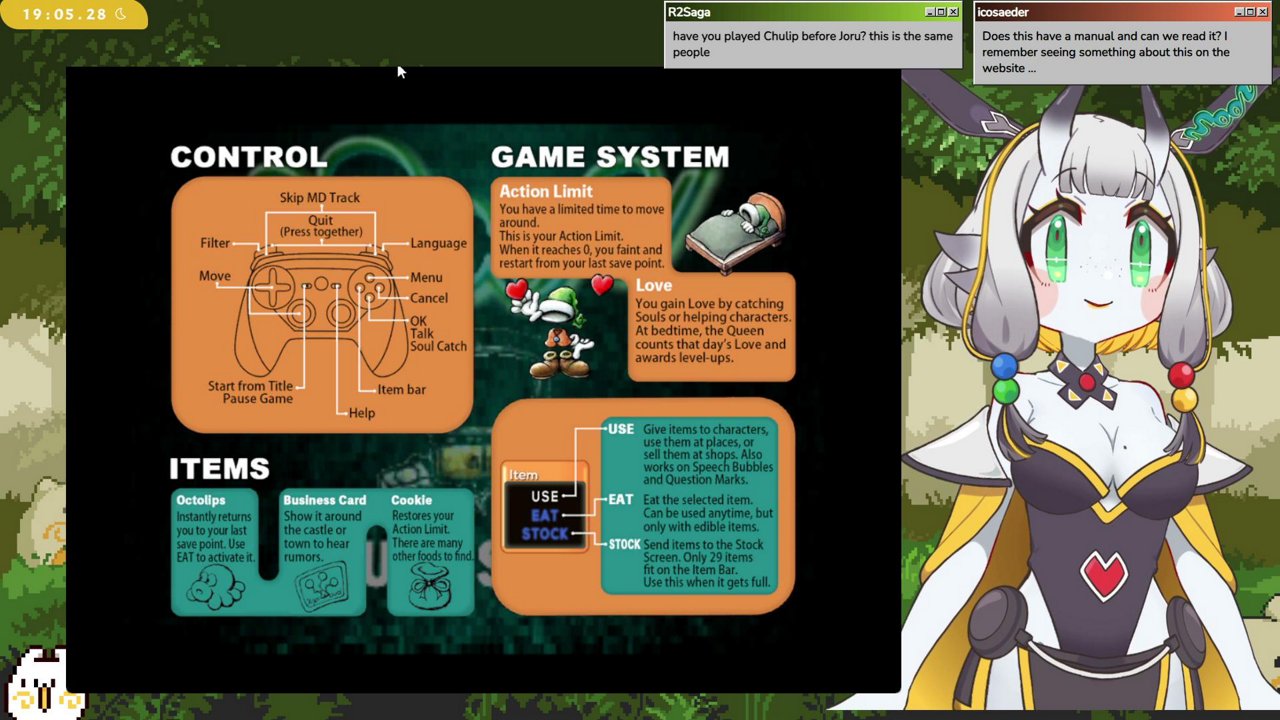Click the Soul Catch control label
Image resolution: width=1280 pixels, height=720 pixels.
[x=438, y=346]
